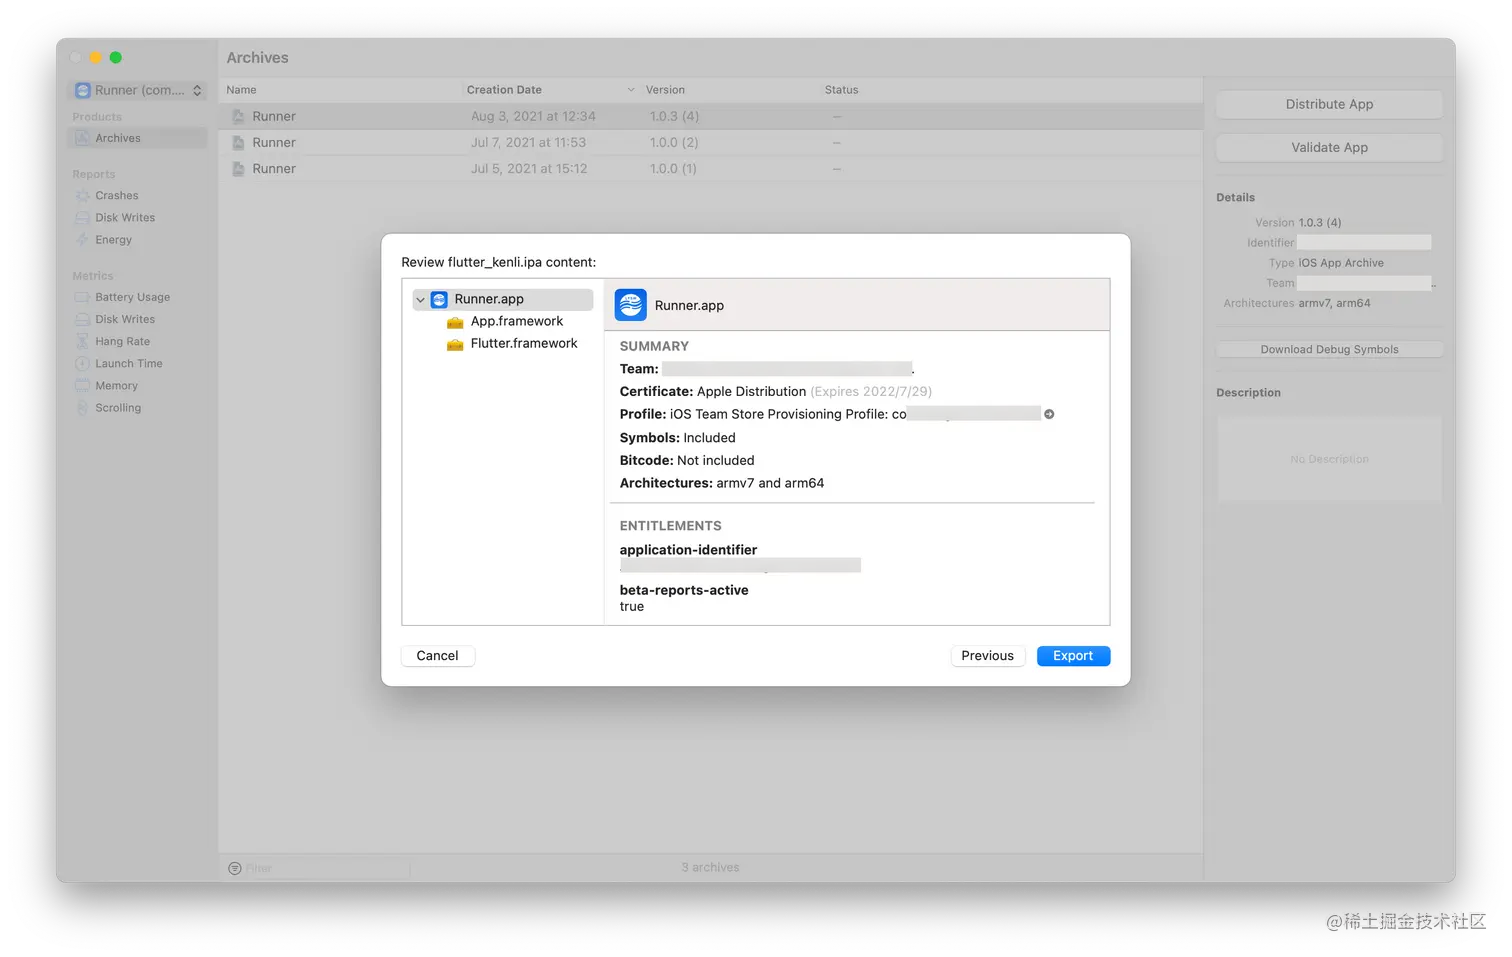Cancel the IPA content review dialog

[437, 656]
